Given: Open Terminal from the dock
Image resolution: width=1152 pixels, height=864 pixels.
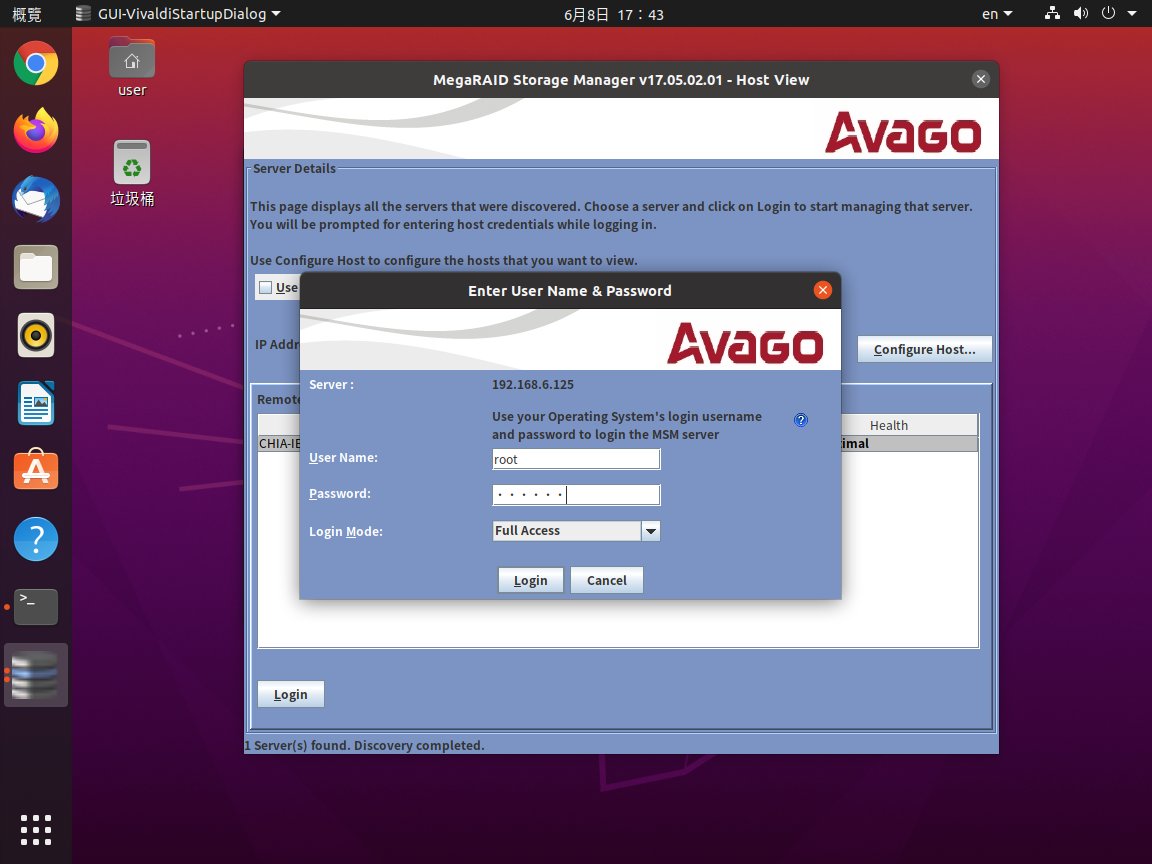Looking at the screenshot, I should tap(36, 606).
